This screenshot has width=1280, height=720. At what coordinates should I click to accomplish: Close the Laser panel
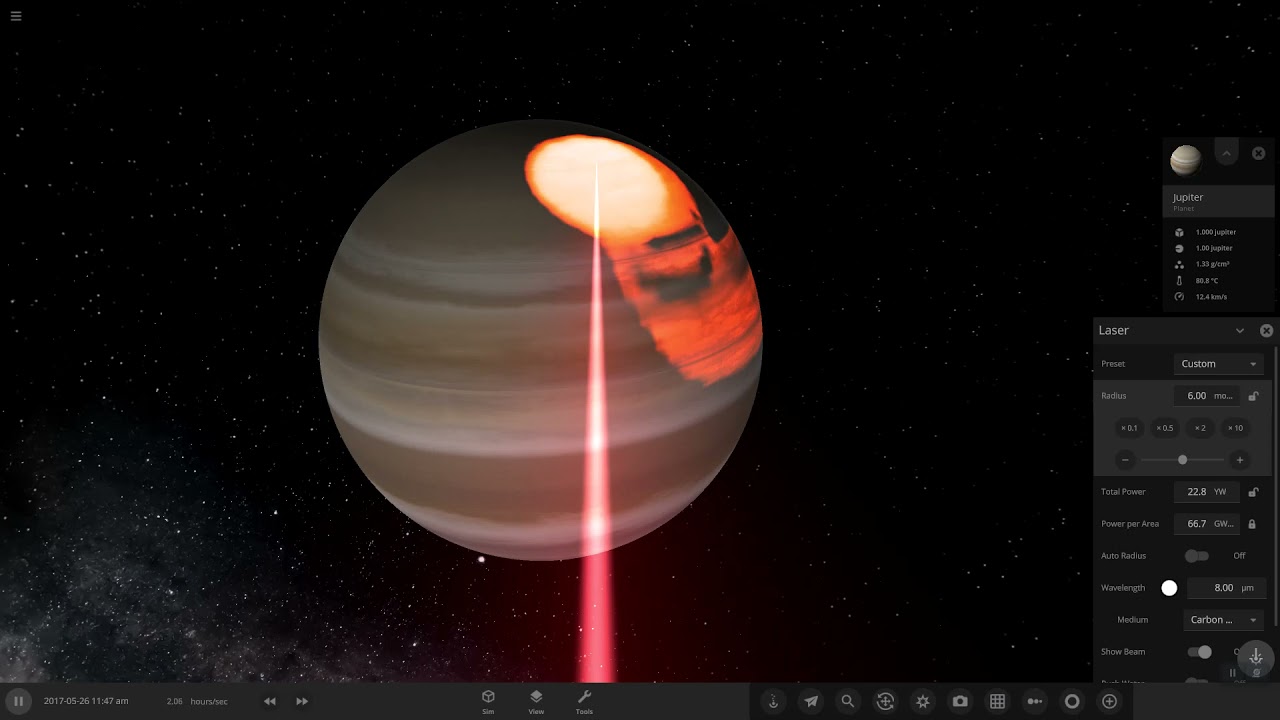click(1266, 331)
